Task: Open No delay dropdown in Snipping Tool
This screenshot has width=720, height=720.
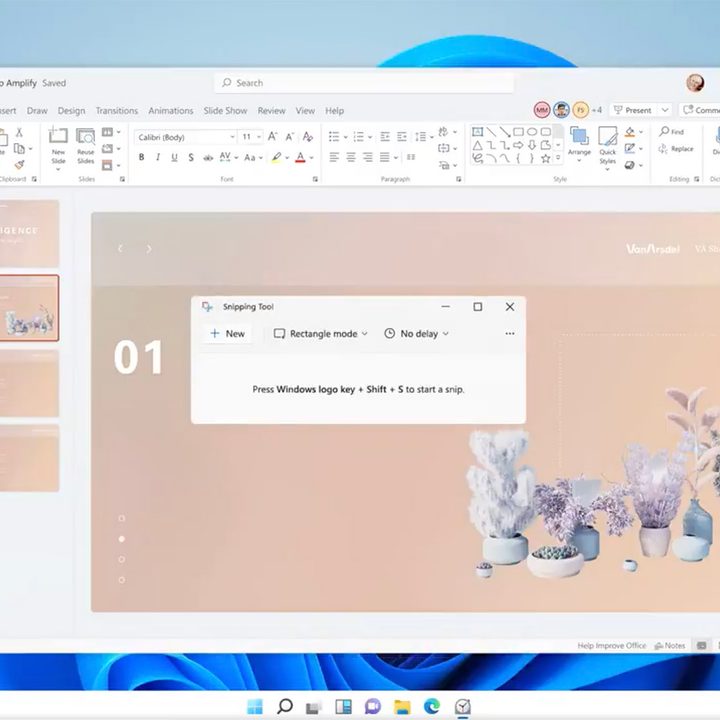Action: pos(416,334)
